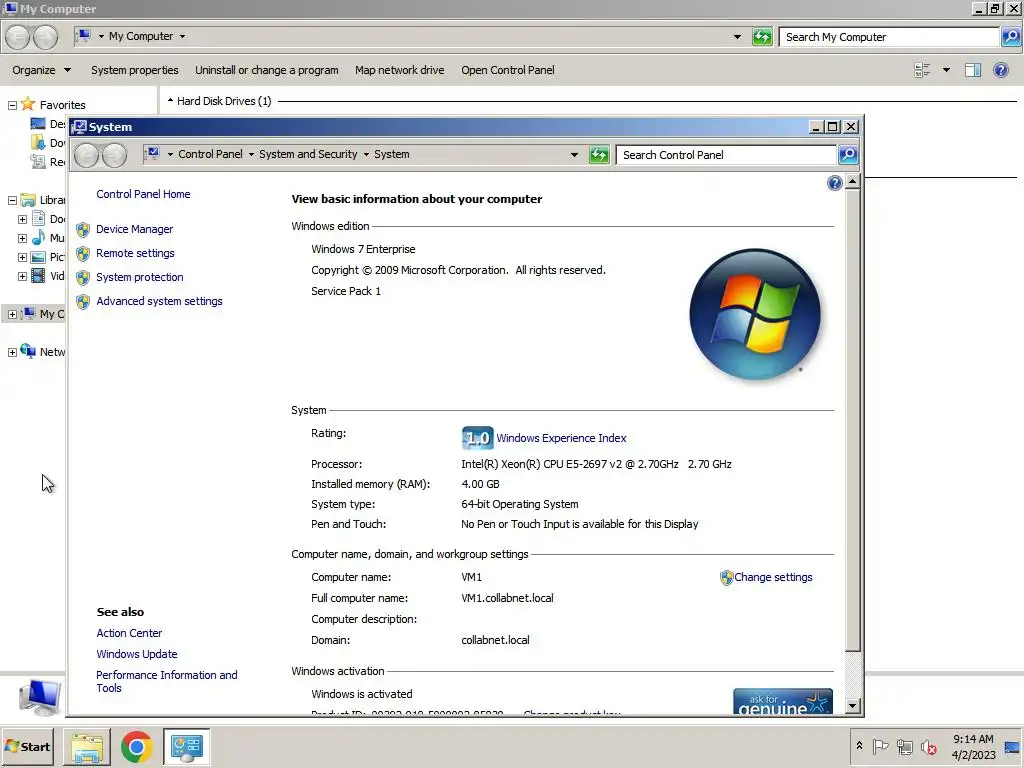Image resolution: width=1024 pixels, height=768 pixels.
Task: Click refresh icon in My Computer address bar
Action: pos(762,37)
